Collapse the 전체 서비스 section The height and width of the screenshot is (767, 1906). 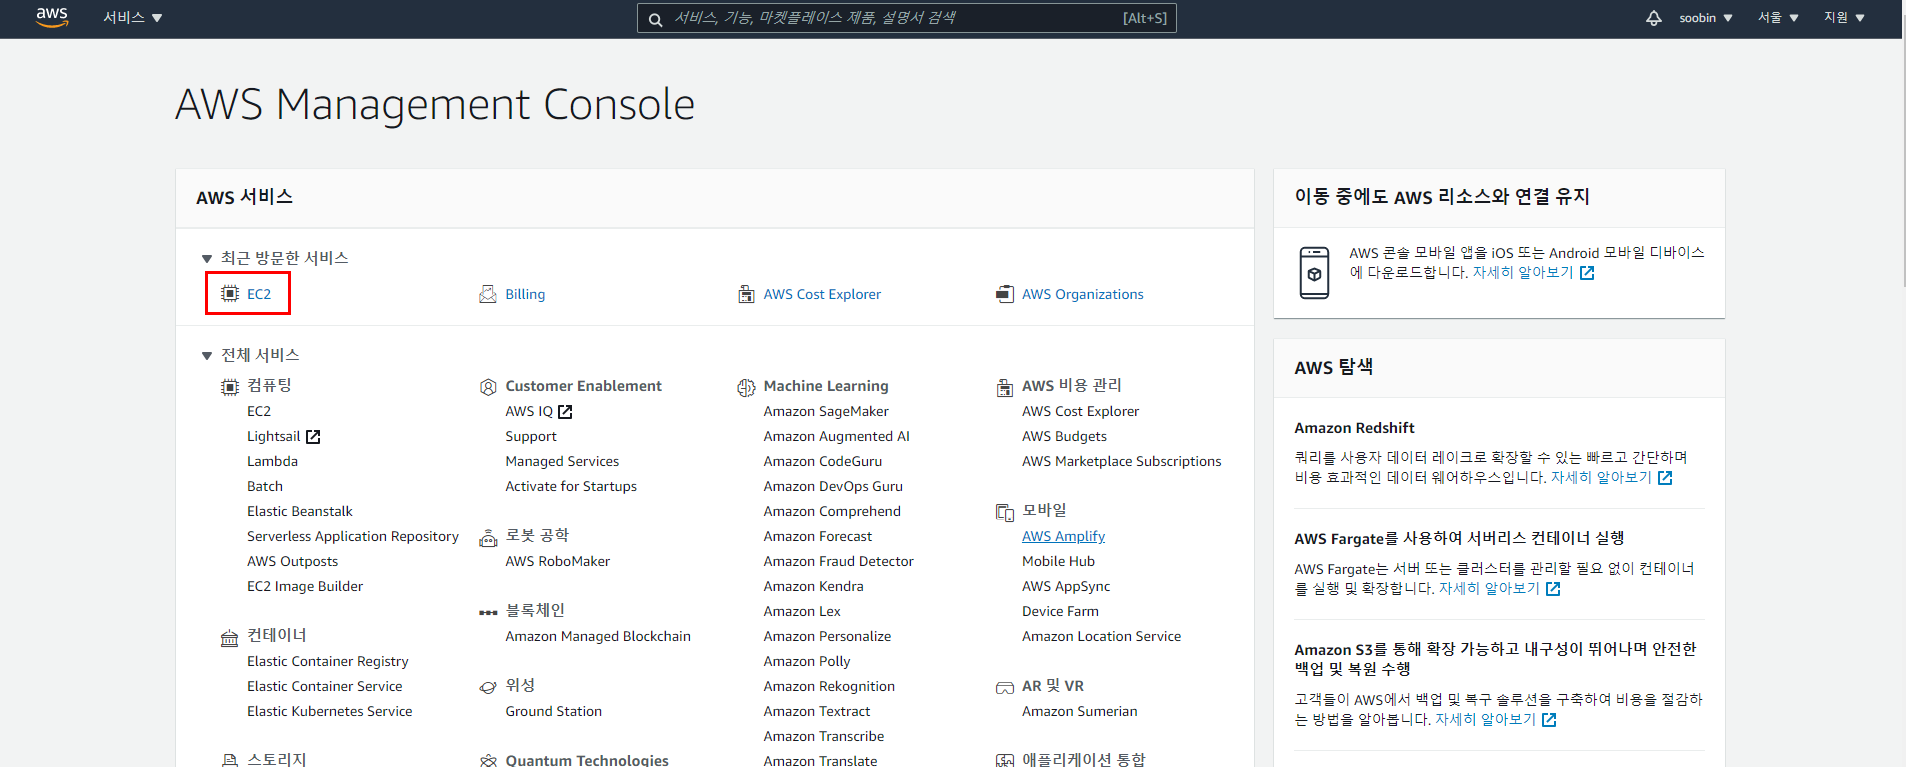[207, 356]
